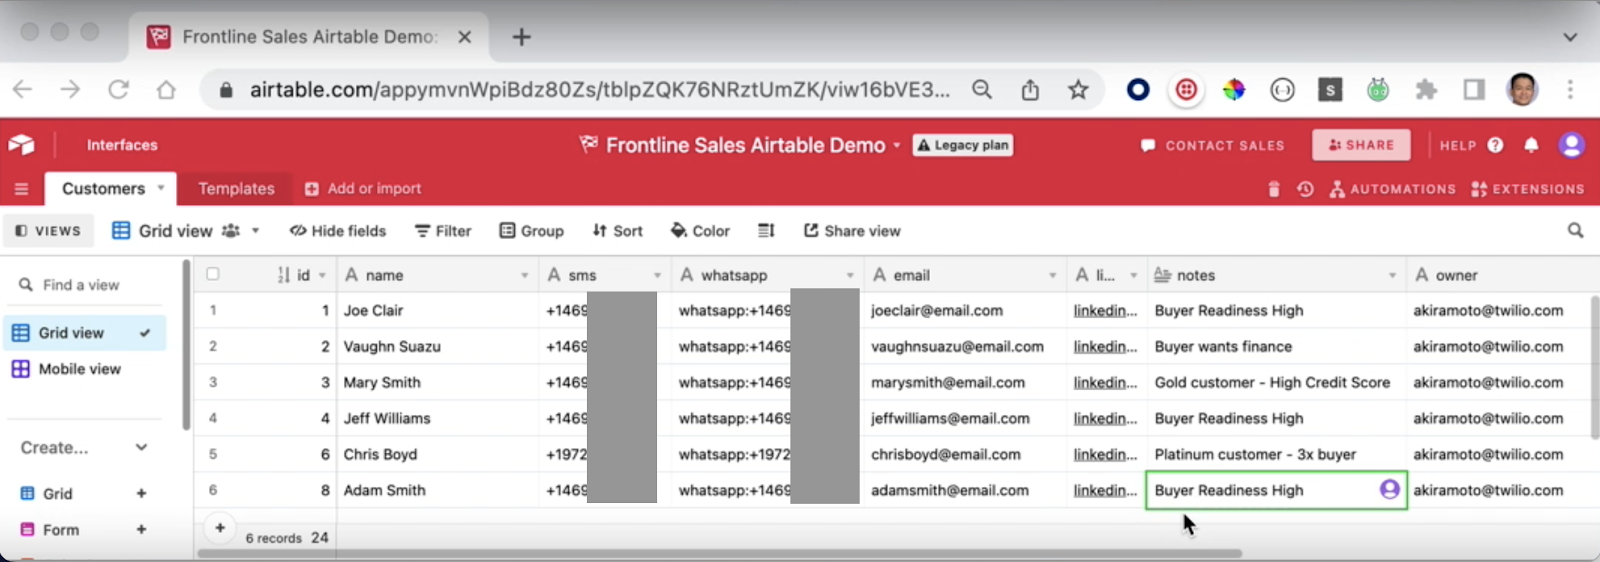This screenshot has width=1600, height=562.
Task: Click the Airtable home logo icon
Action: pyautogui.click(x=21, y=145)
